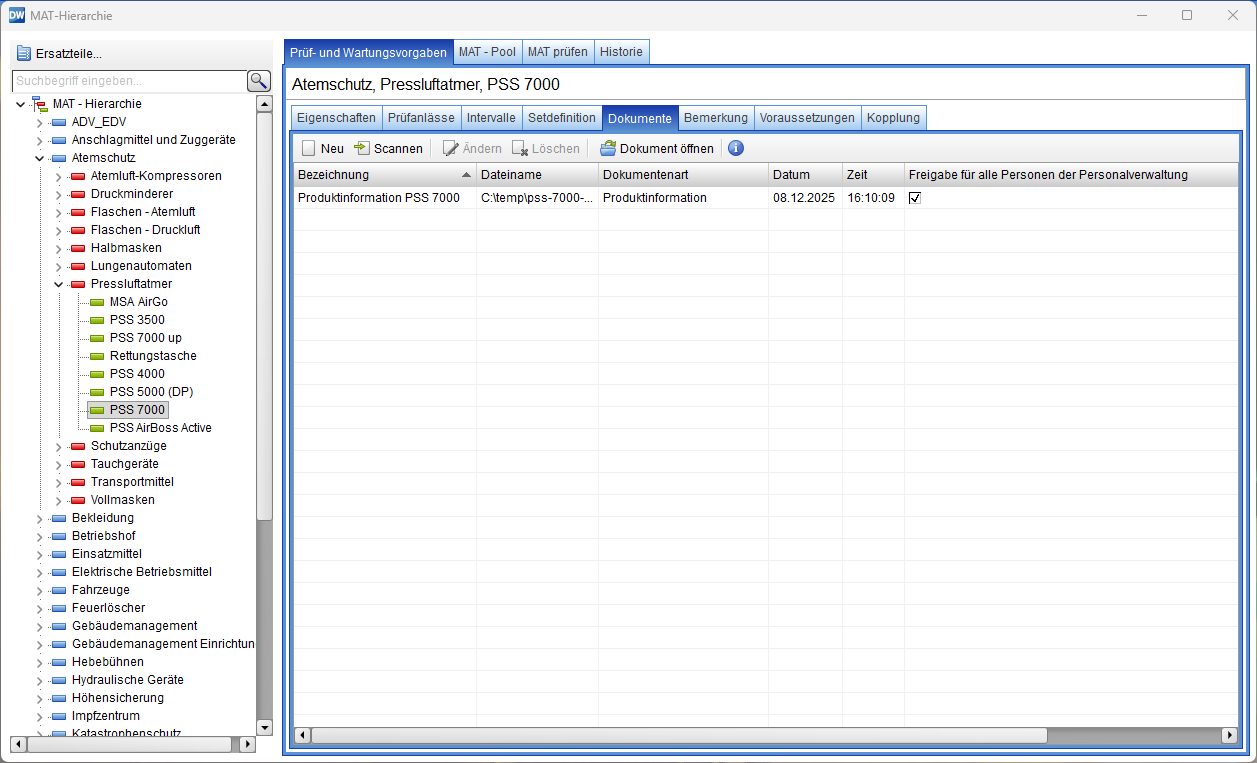Click the Ersatzteile icon button
This screenshot has width=1257, height=763.
[x=24, y=54]
